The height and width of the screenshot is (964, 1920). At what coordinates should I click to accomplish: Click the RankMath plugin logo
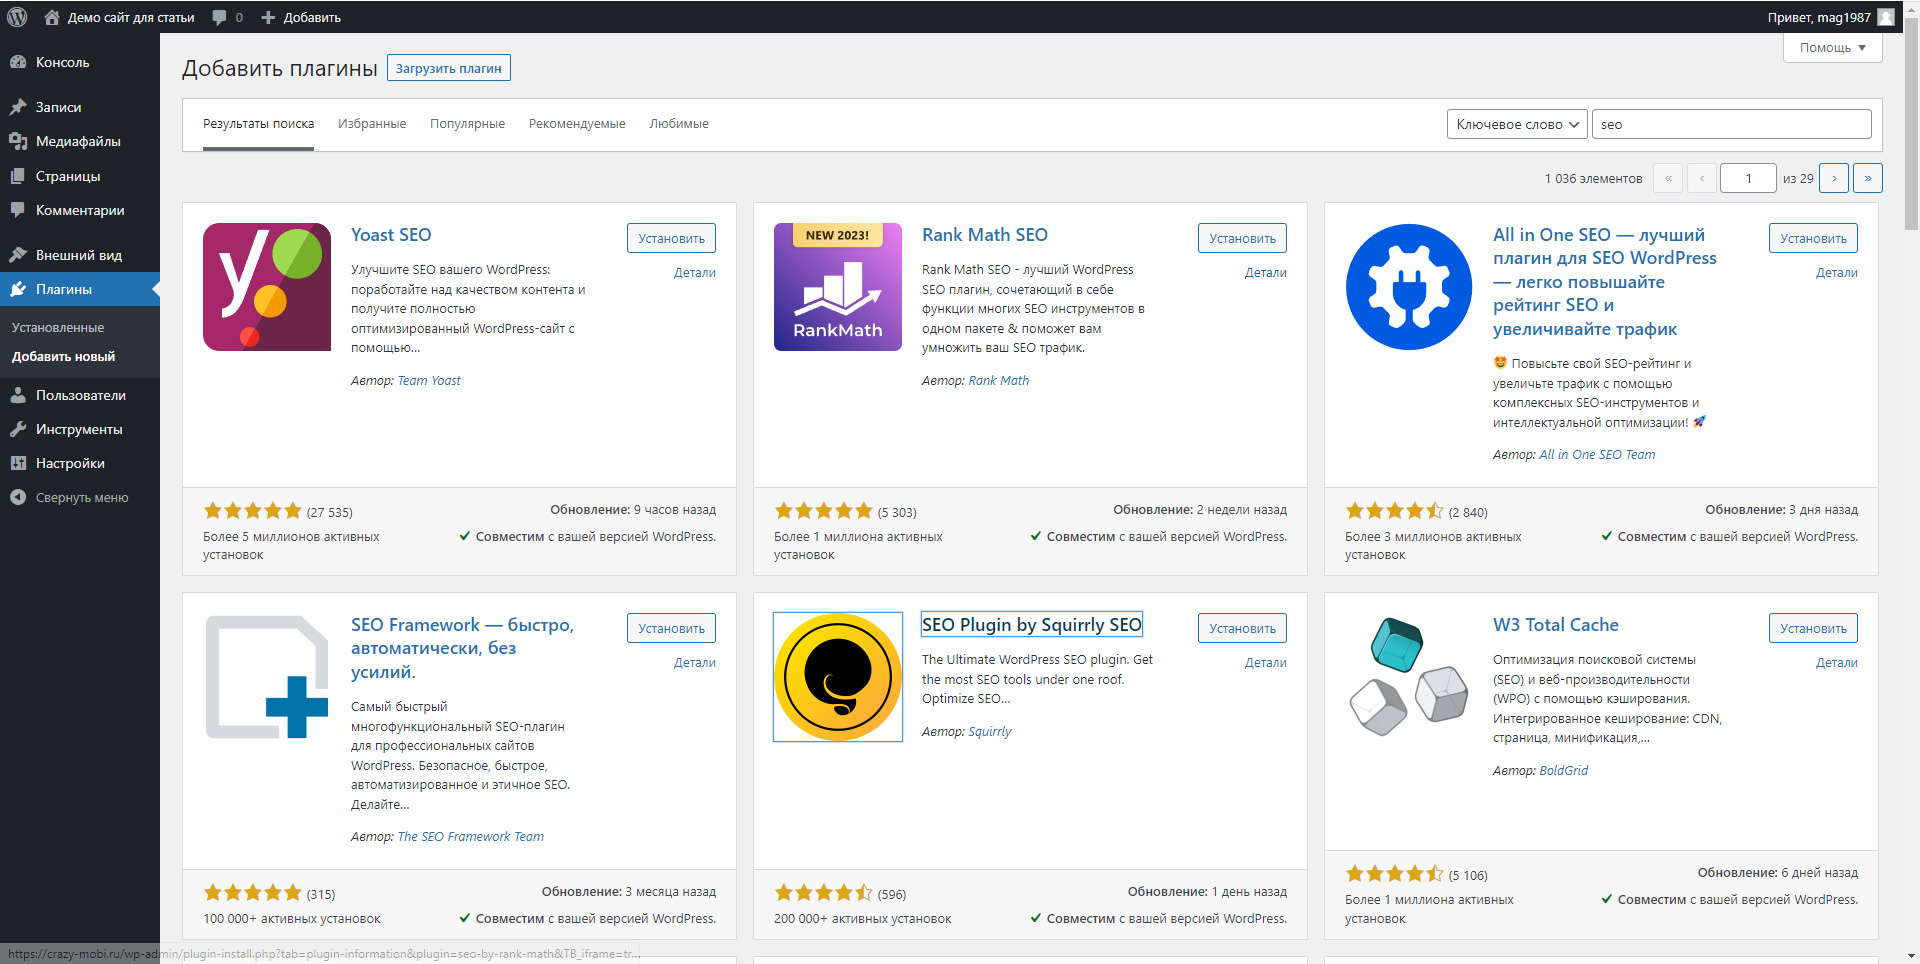[838, 287]
